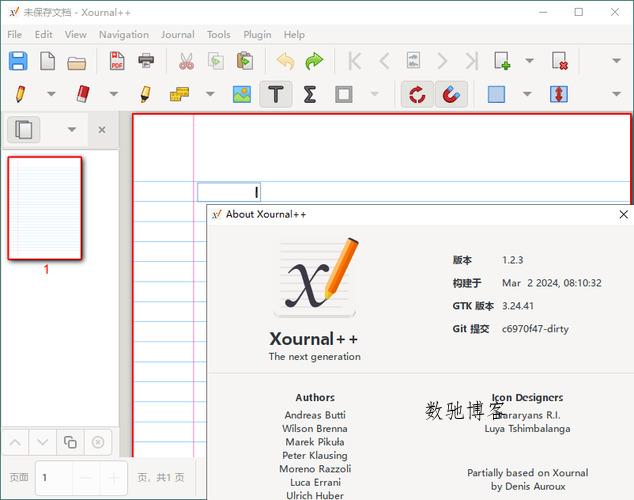The image size is (634, 500).
Task: Cut selection with scissors icon
Action: pos(186,61)
